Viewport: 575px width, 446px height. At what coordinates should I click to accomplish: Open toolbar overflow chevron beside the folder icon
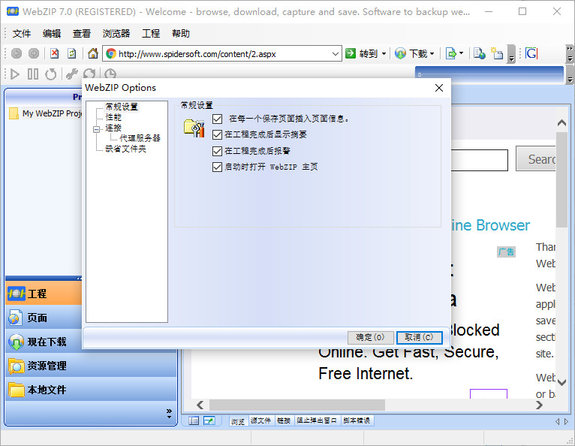click(511, 54)
